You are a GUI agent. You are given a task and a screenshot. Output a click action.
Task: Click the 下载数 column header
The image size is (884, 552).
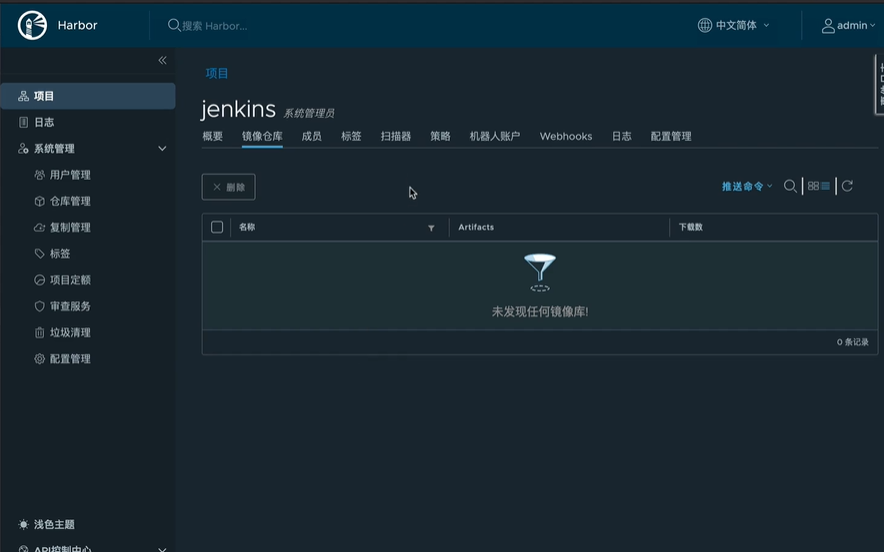691,227
